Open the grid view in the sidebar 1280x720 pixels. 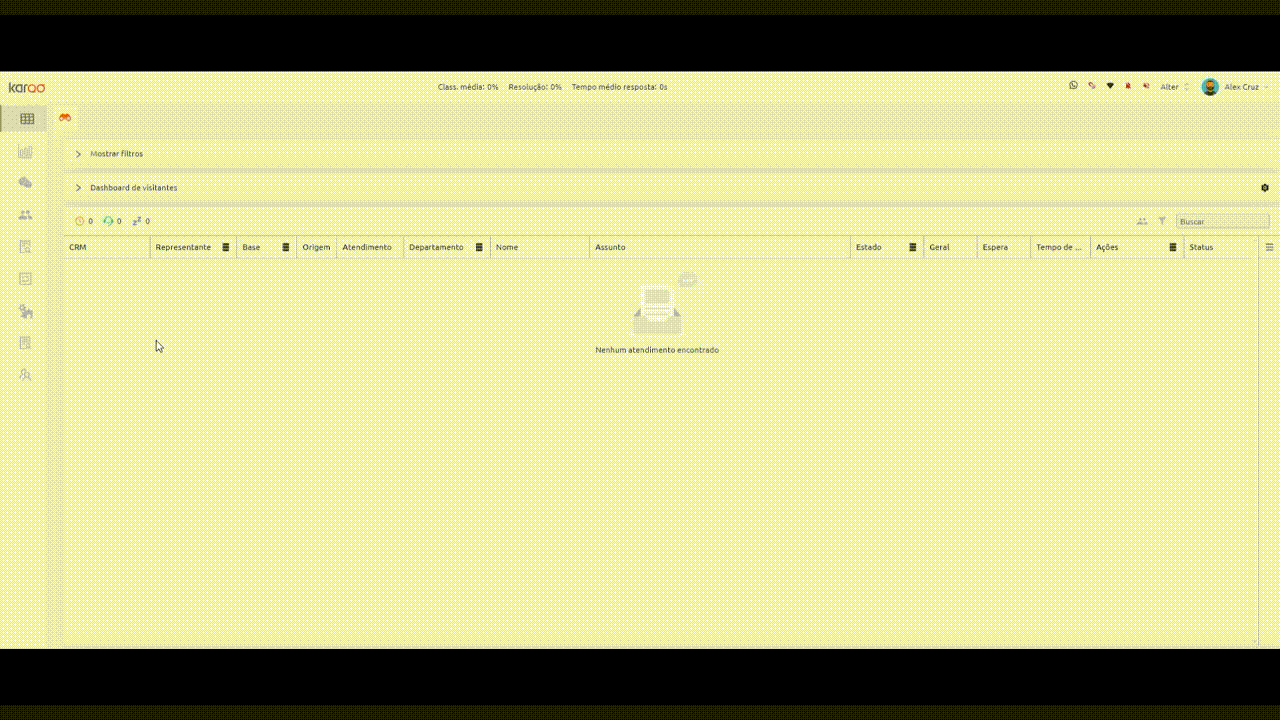(27, 119)
